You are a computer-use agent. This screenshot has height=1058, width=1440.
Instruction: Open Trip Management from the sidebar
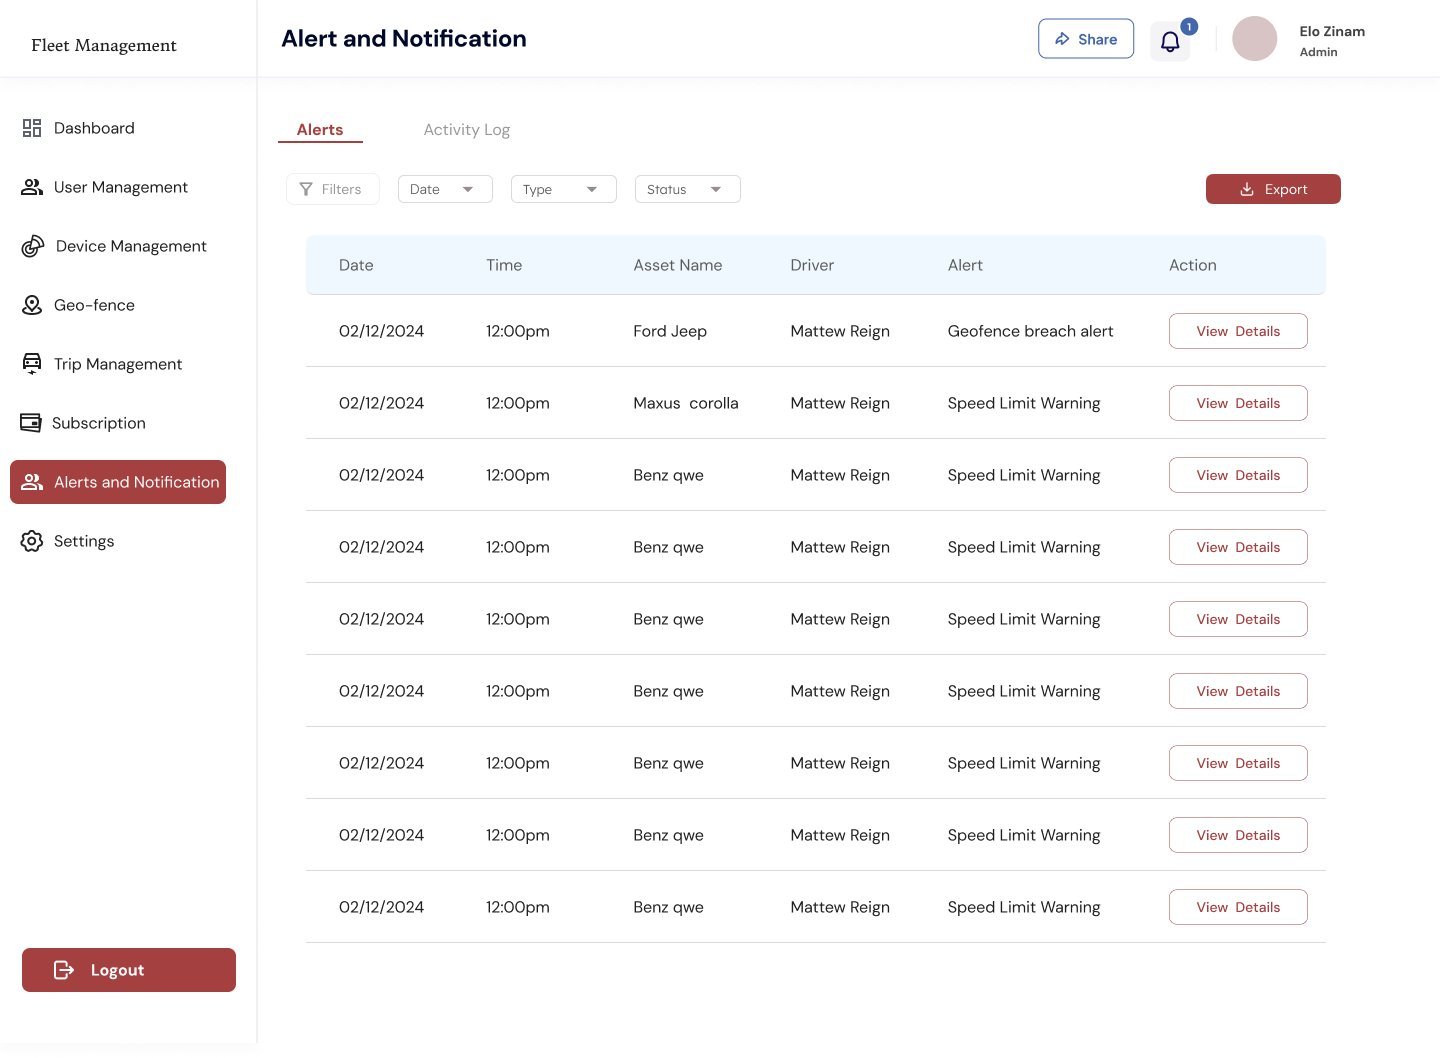pos(118,364)
